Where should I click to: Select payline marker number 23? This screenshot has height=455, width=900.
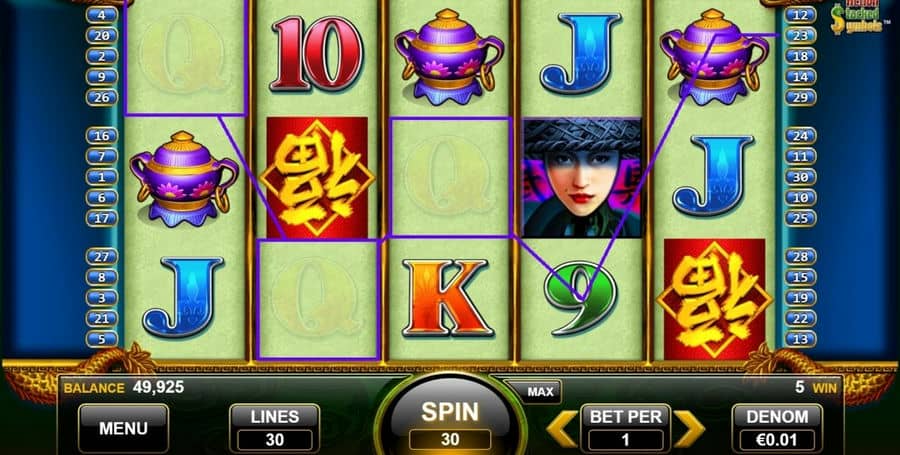coord(800,35)
